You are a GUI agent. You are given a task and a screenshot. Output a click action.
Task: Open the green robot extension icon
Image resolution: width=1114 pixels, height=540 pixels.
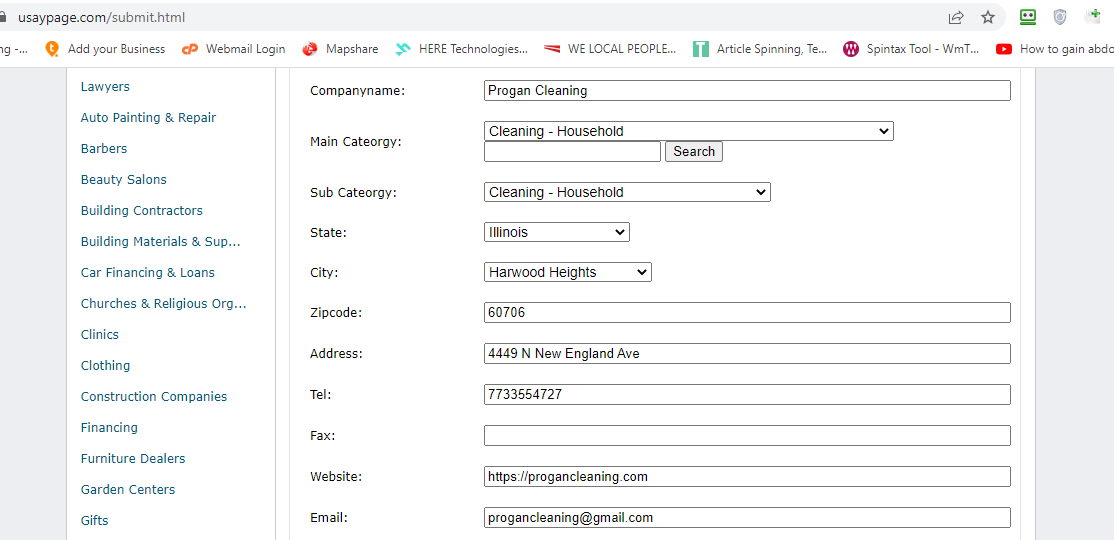1027,17
